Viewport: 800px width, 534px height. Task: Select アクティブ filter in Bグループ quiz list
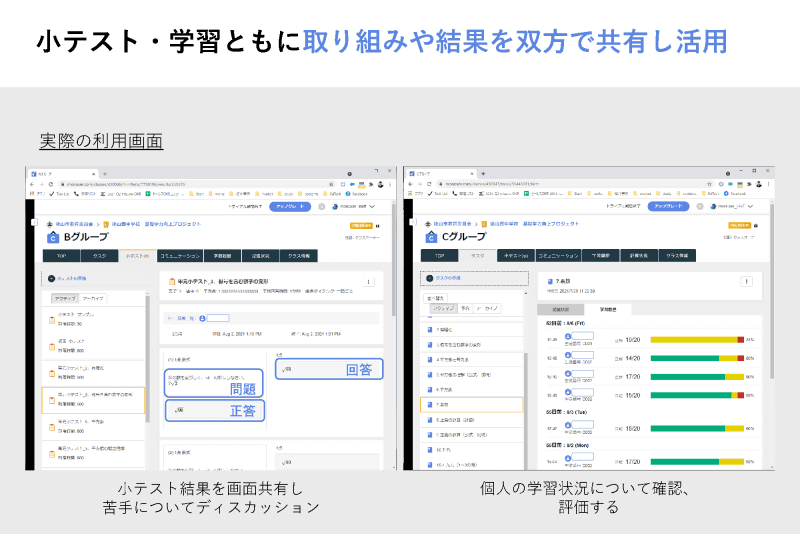[65, 298]
